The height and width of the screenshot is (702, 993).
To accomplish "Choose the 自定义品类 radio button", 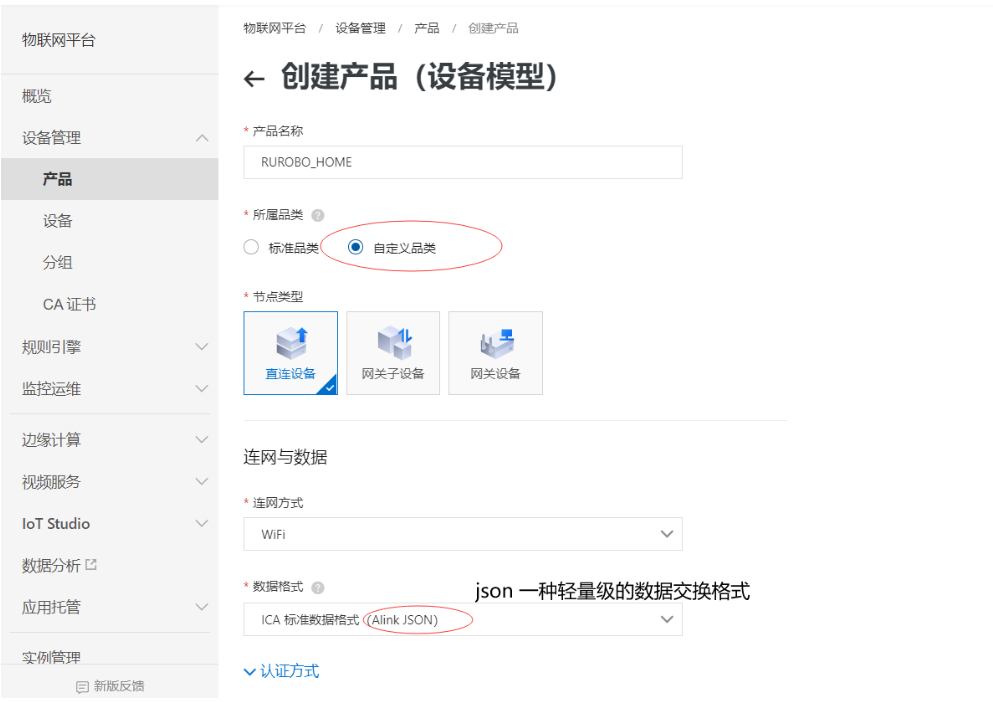I will [355, 247].
